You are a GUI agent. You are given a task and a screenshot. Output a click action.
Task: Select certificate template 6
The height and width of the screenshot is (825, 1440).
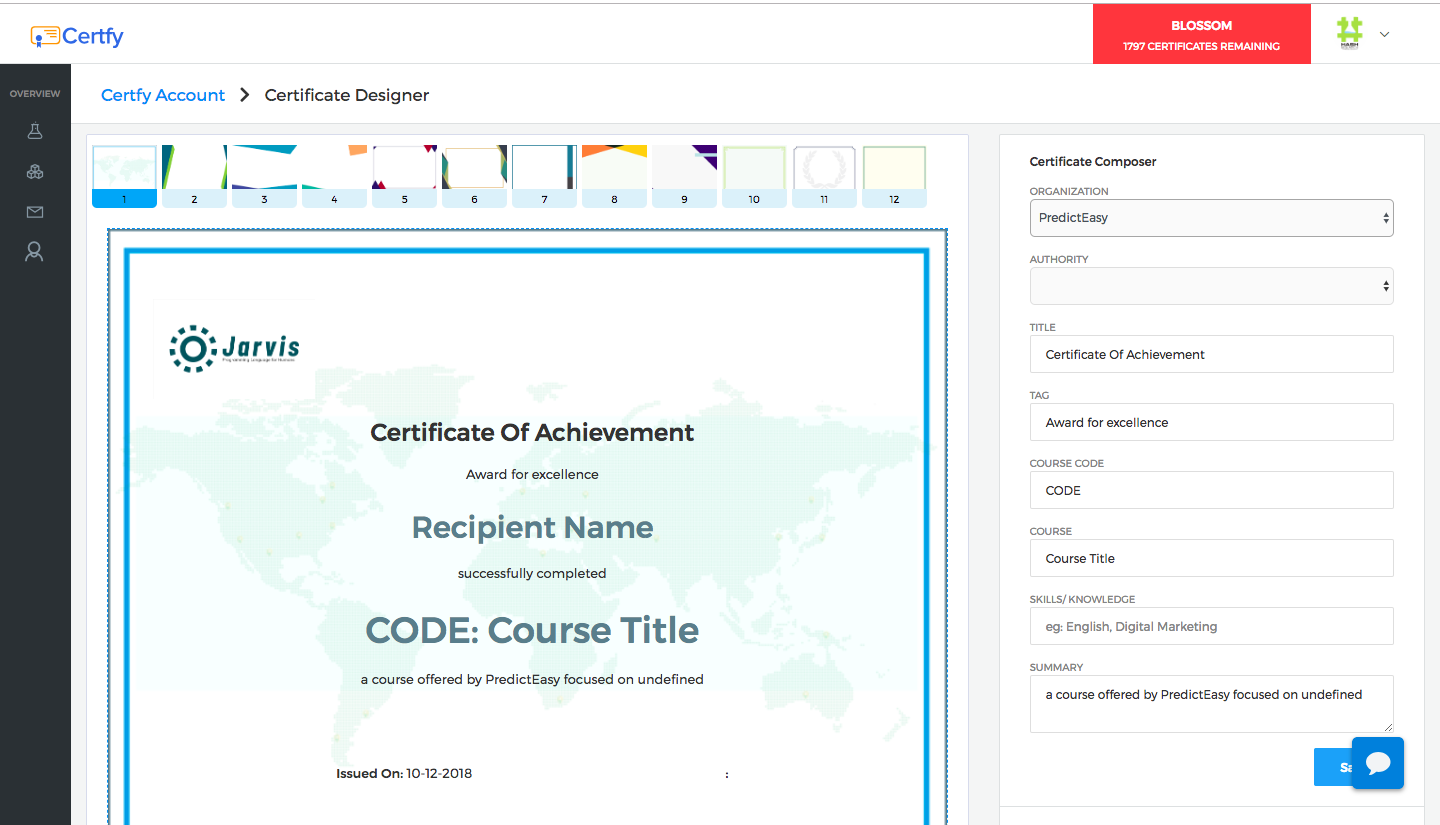(474, 177)
